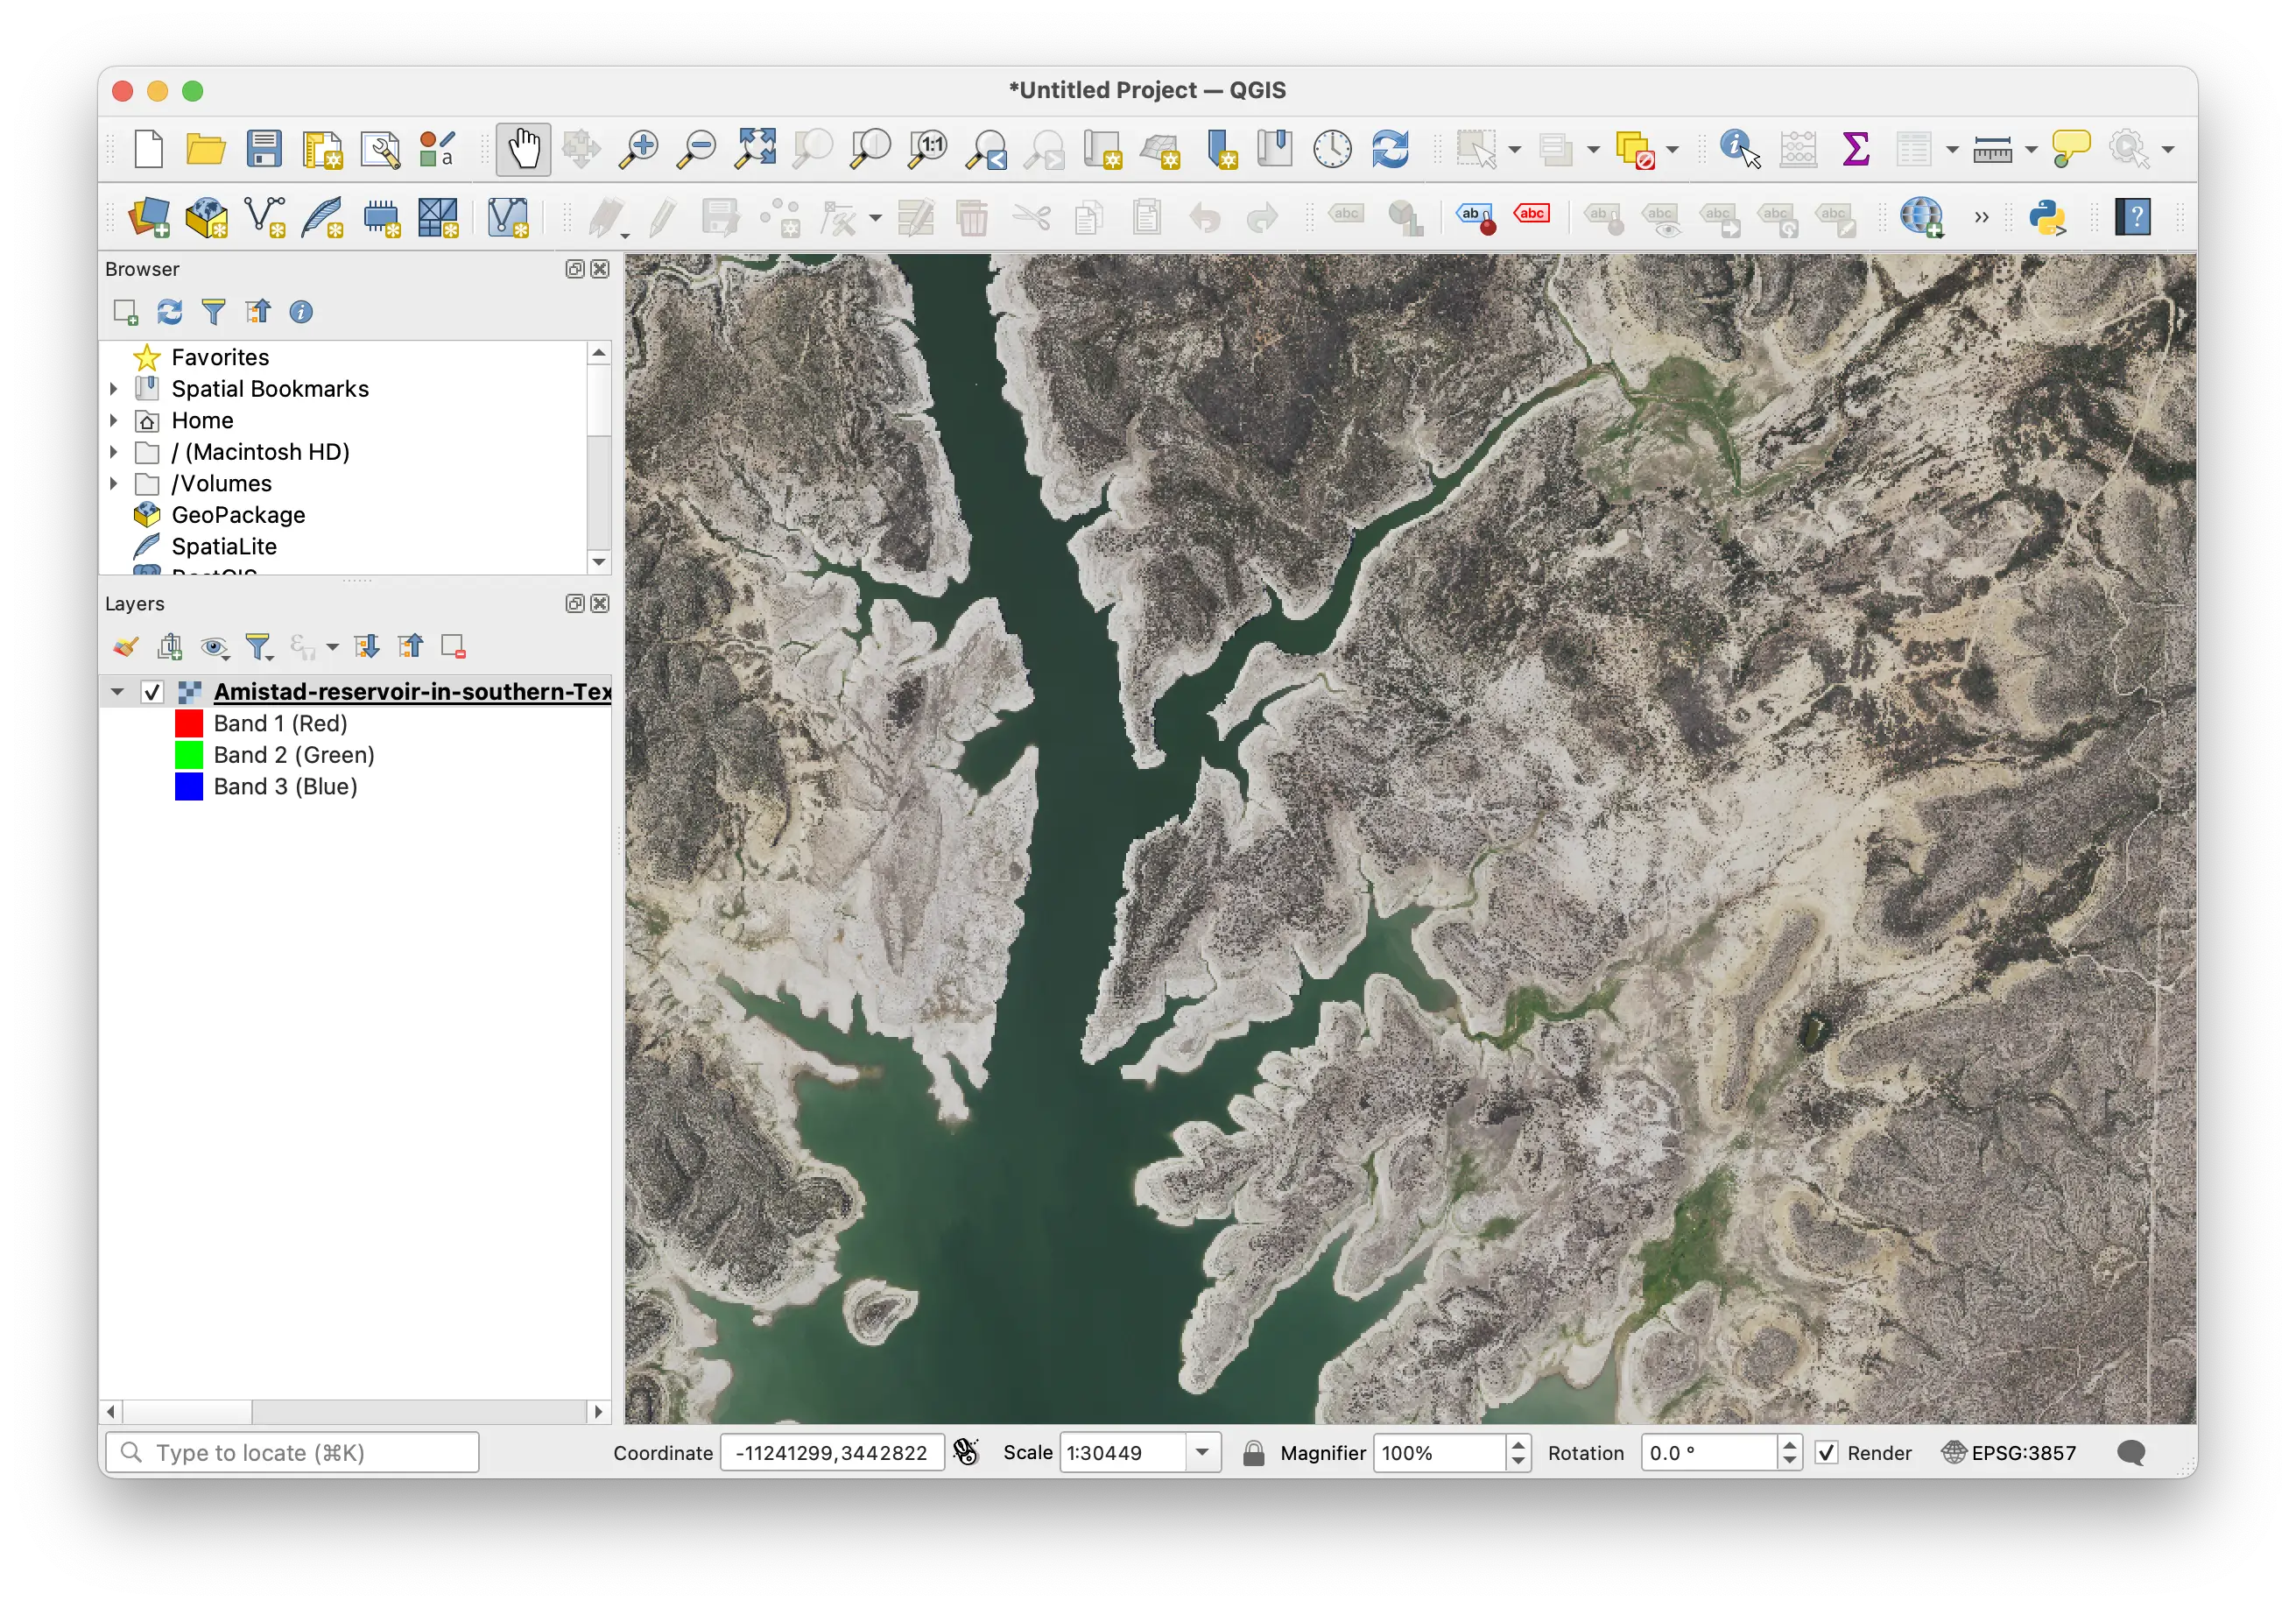Screen dimensions: 2296x1608
Task: Select Favorites in the Browser tree
Action: 220,358
